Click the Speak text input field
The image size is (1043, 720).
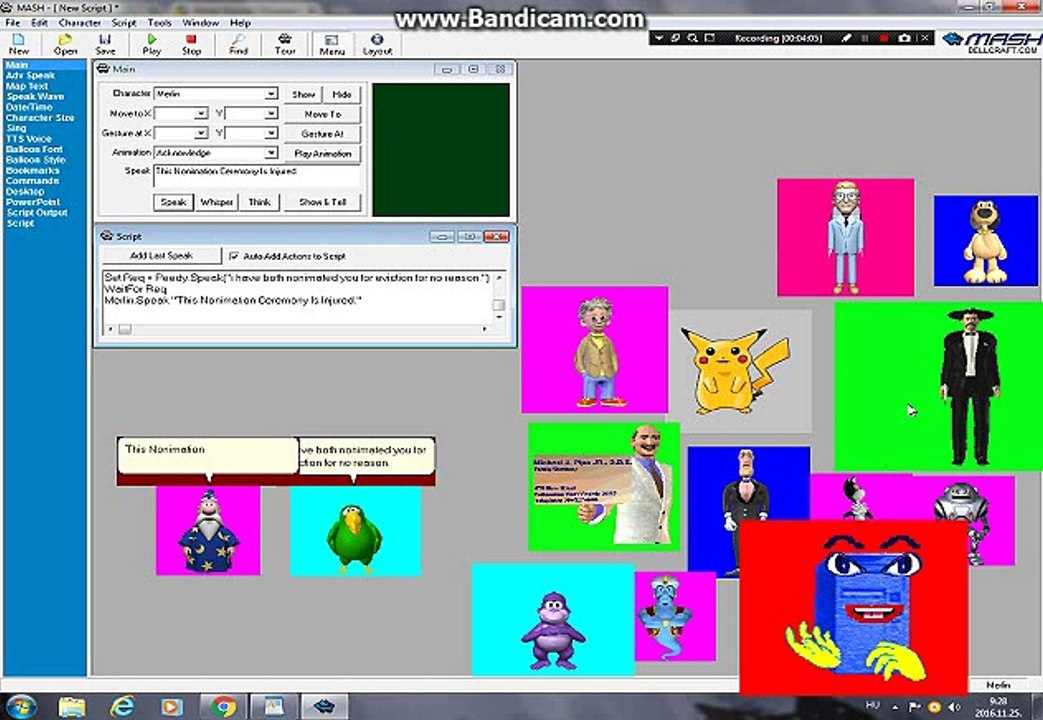[x=257, y=176]
